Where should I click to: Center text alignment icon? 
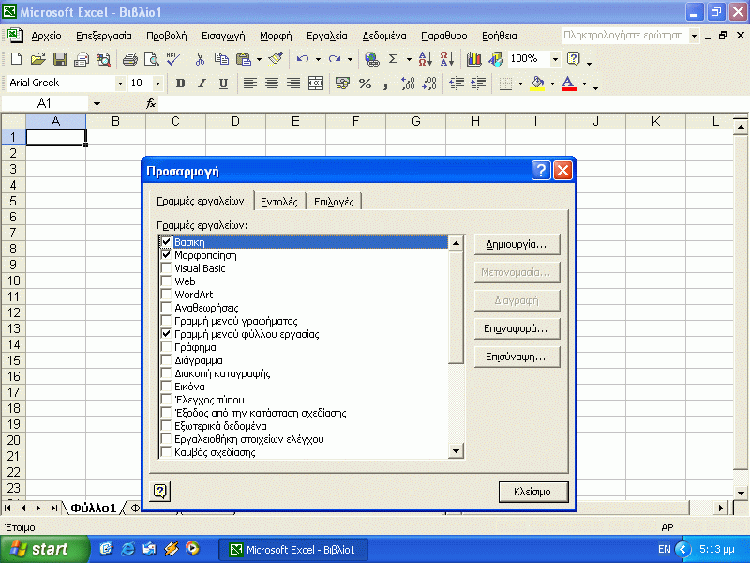pos(271,83)
